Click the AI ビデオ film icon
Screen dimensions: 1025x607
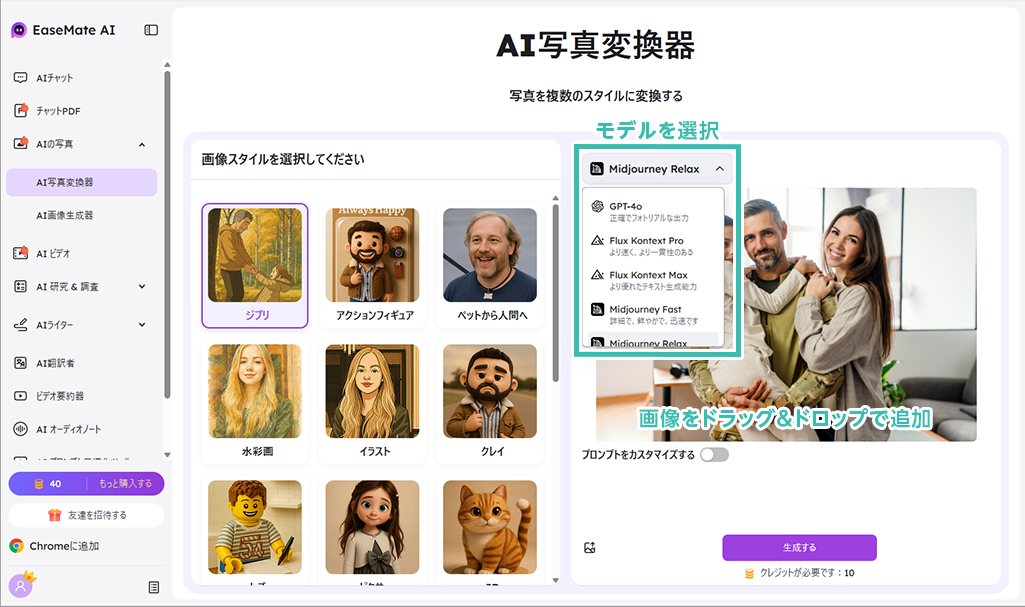[20, 253]
